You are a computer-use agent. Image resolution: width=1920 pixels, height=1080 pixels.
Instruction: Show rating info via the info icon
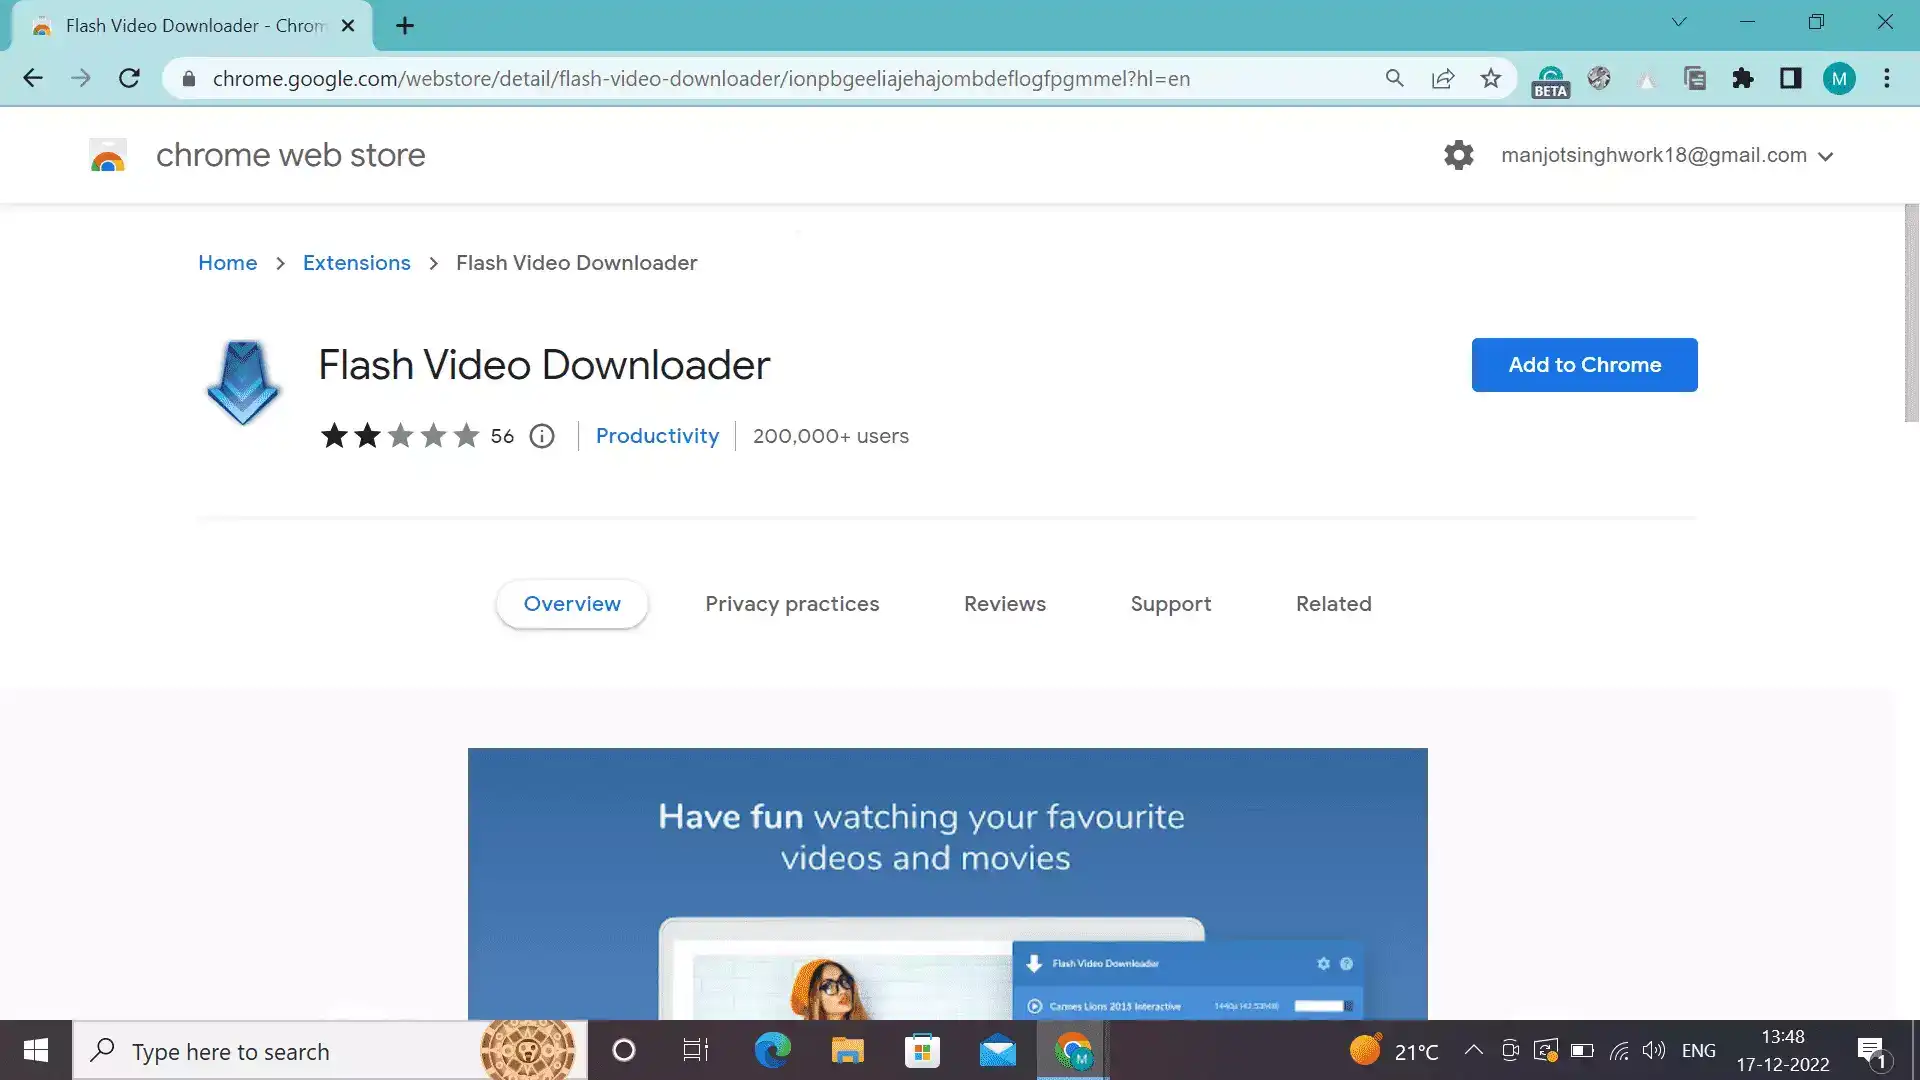tap(542, 436)
